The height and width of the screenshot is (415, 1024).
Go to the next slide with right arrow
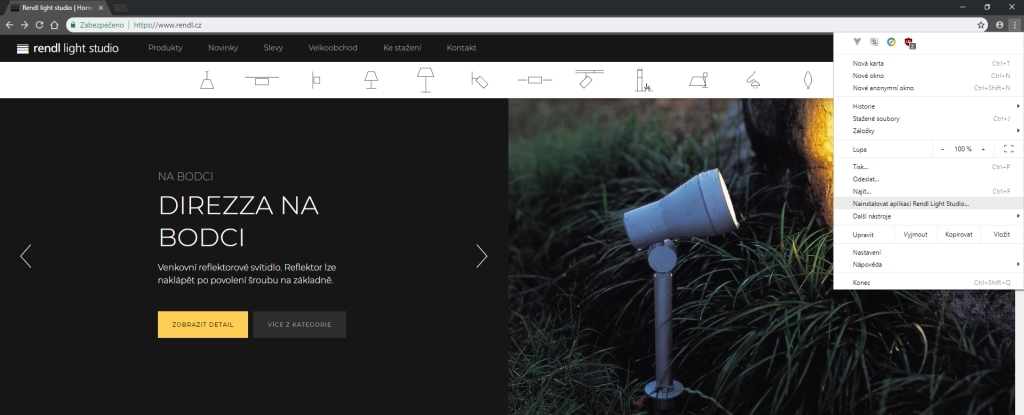(481, 256)
